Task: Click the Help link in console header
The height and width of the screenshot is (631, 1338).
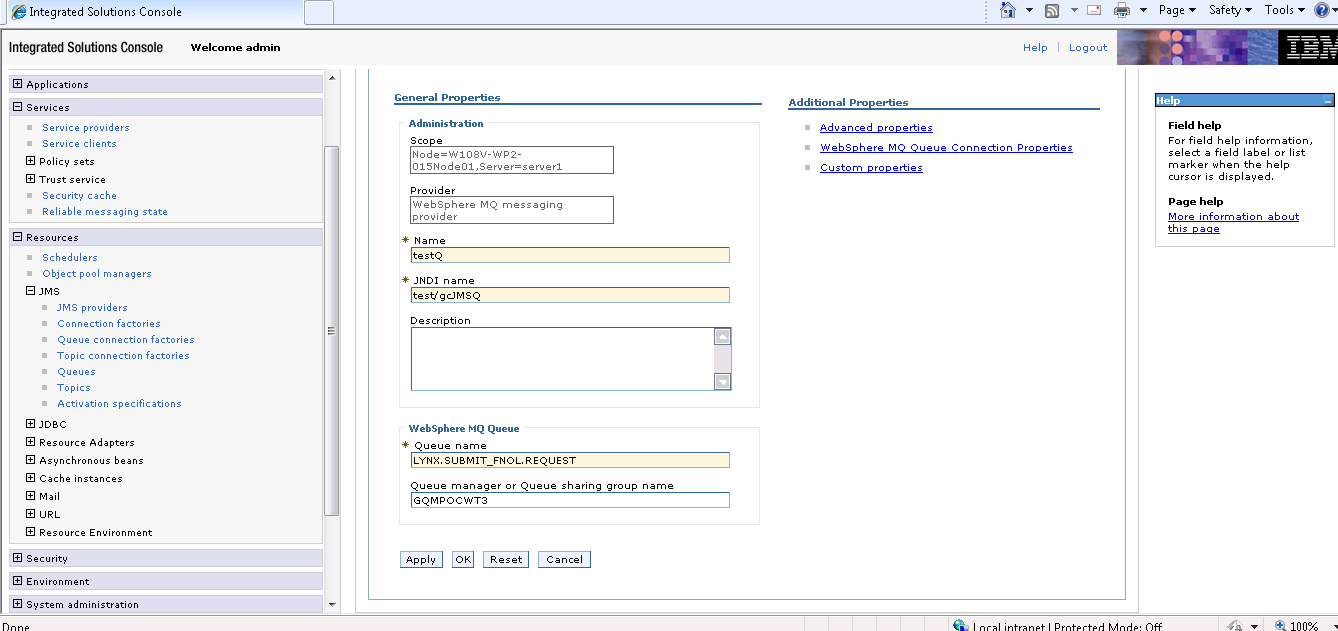Action: pos(1035,48)
